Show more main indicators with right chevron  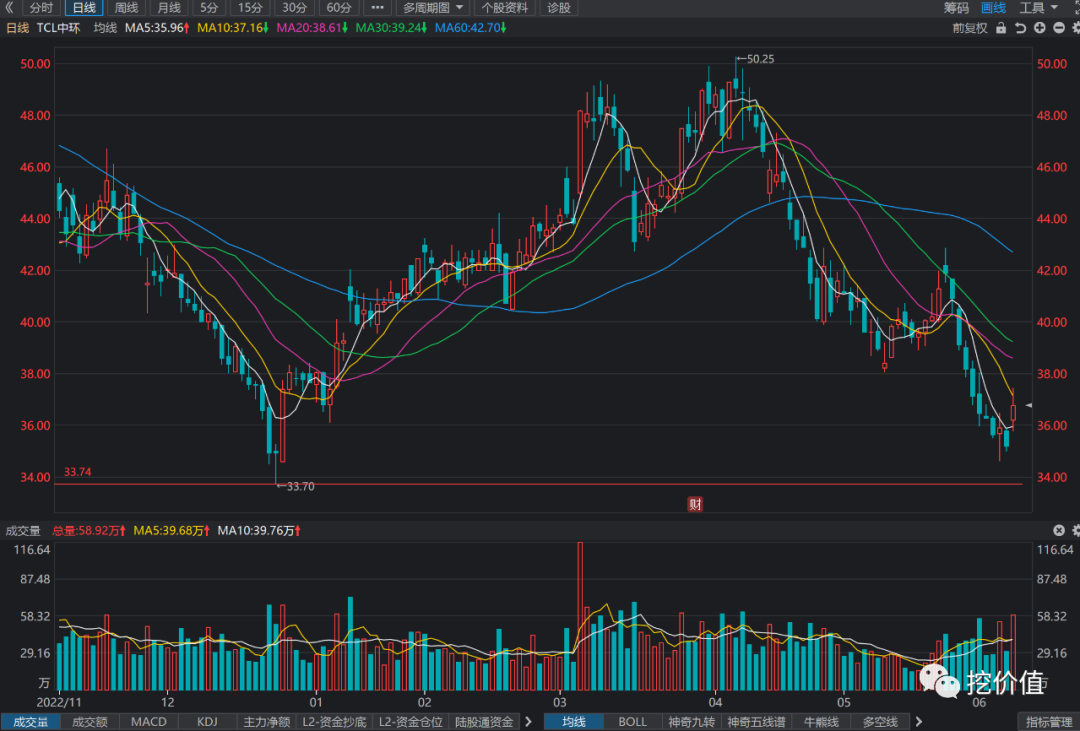[919, 722]
